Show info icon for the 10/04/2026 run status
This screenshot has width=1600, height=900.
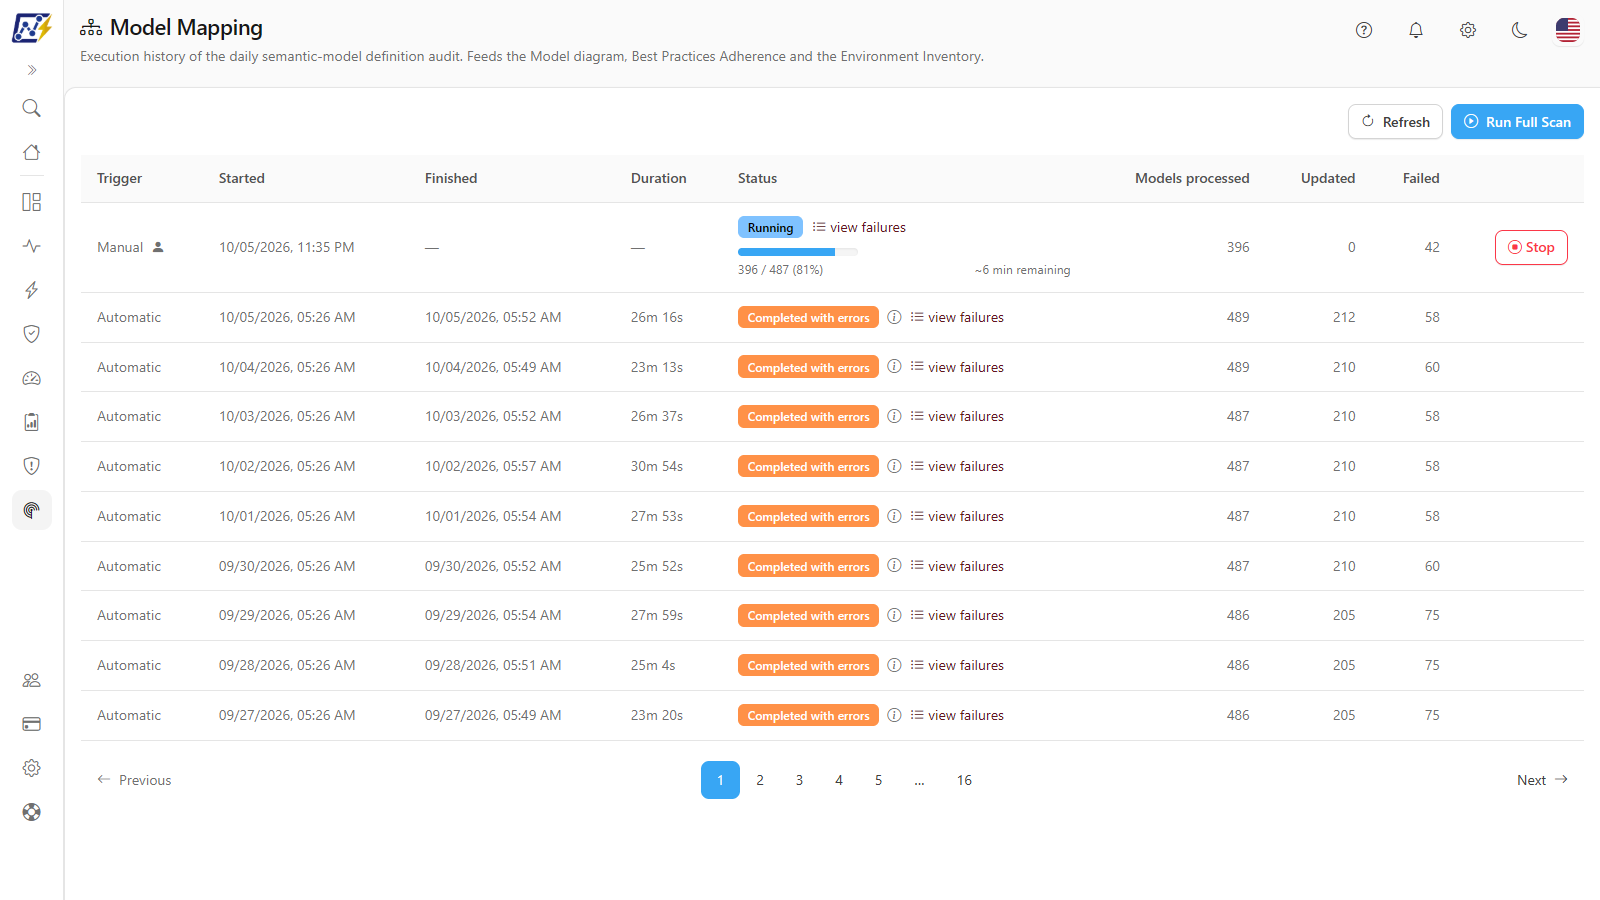(894, 367)
